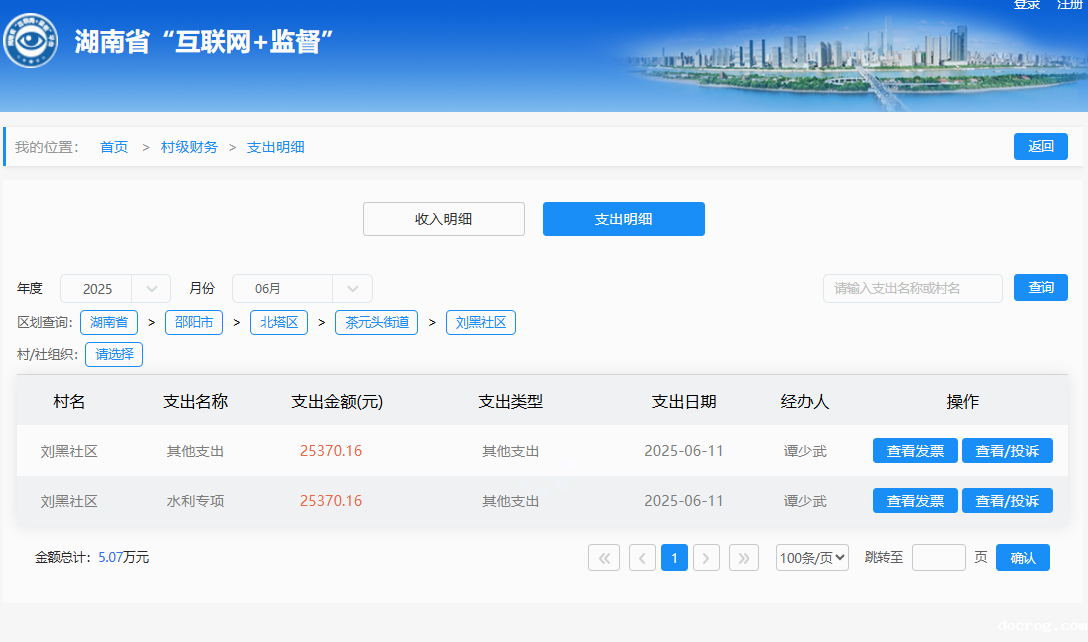Click the 跳转至 page number input box
This screenshot has width=1088, height=642.
pos(938,558)
